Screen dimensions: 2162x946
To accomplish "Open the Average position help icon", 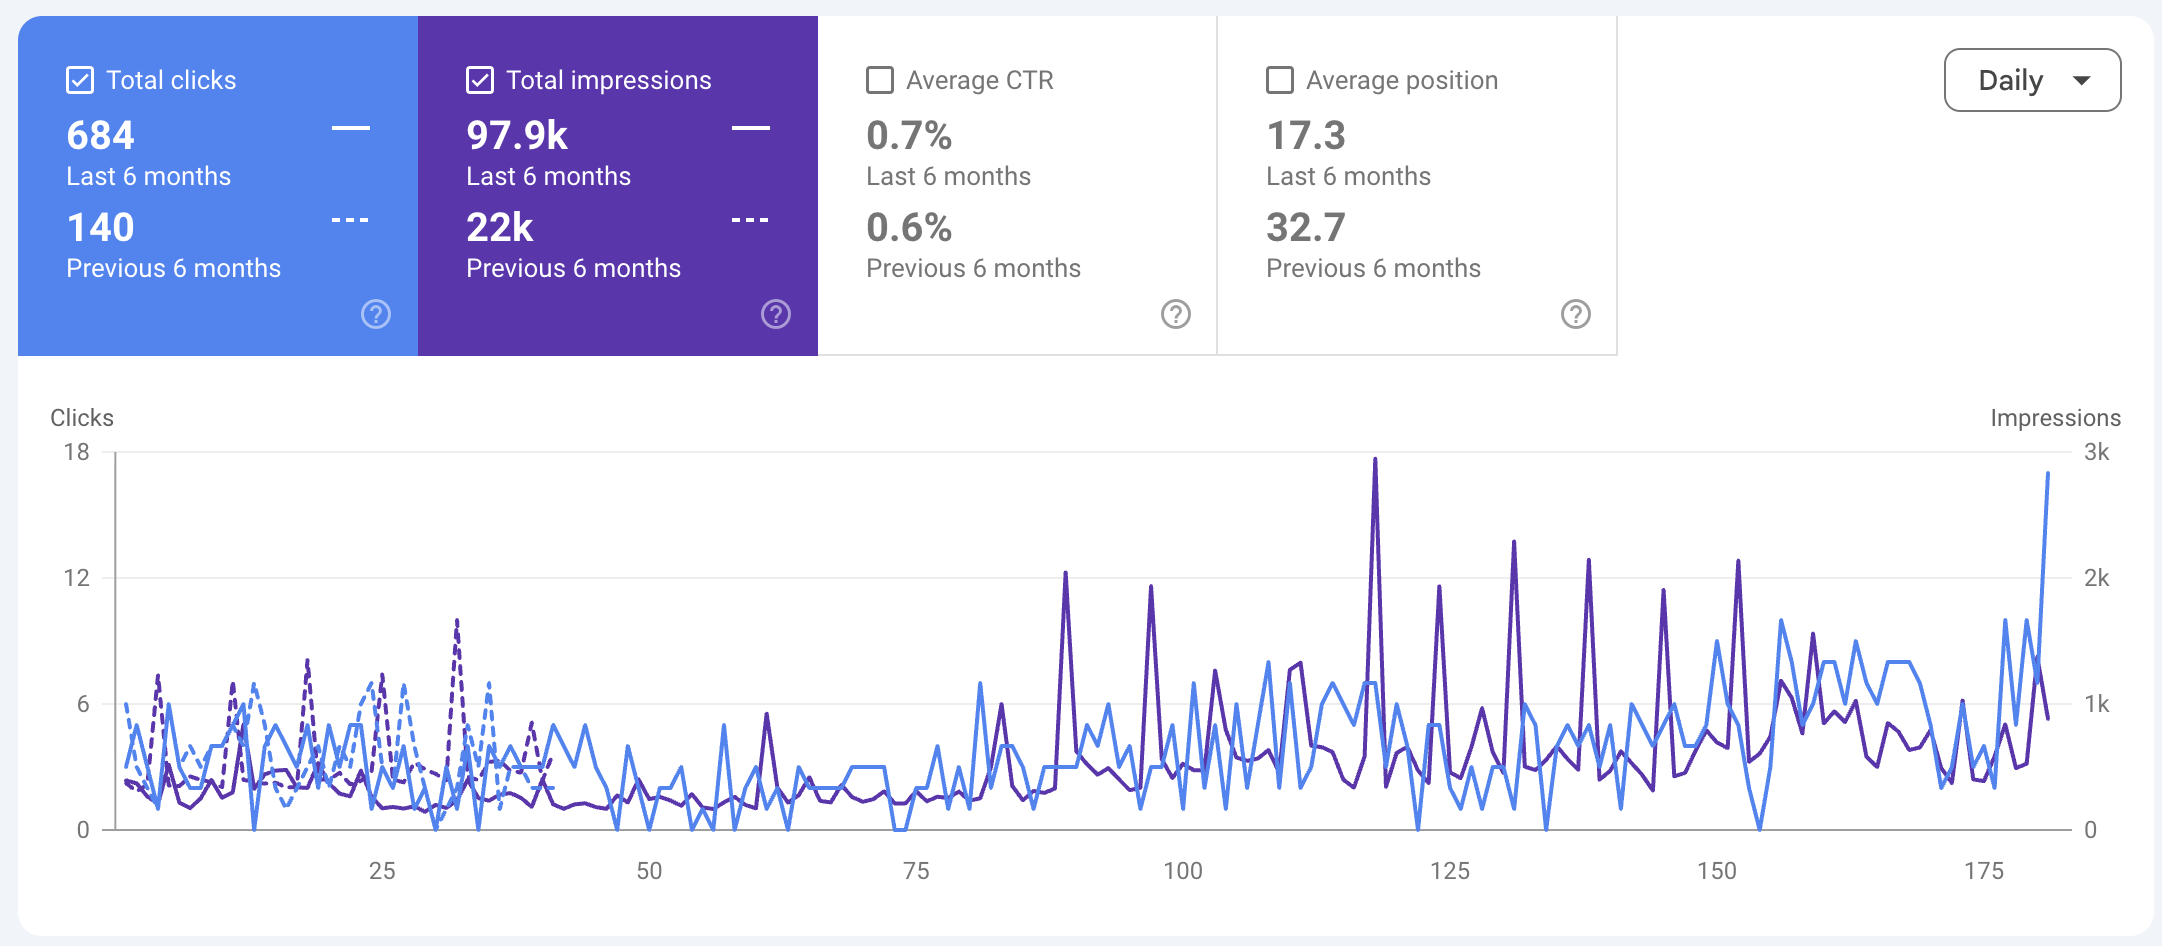I will [1576, 314].
